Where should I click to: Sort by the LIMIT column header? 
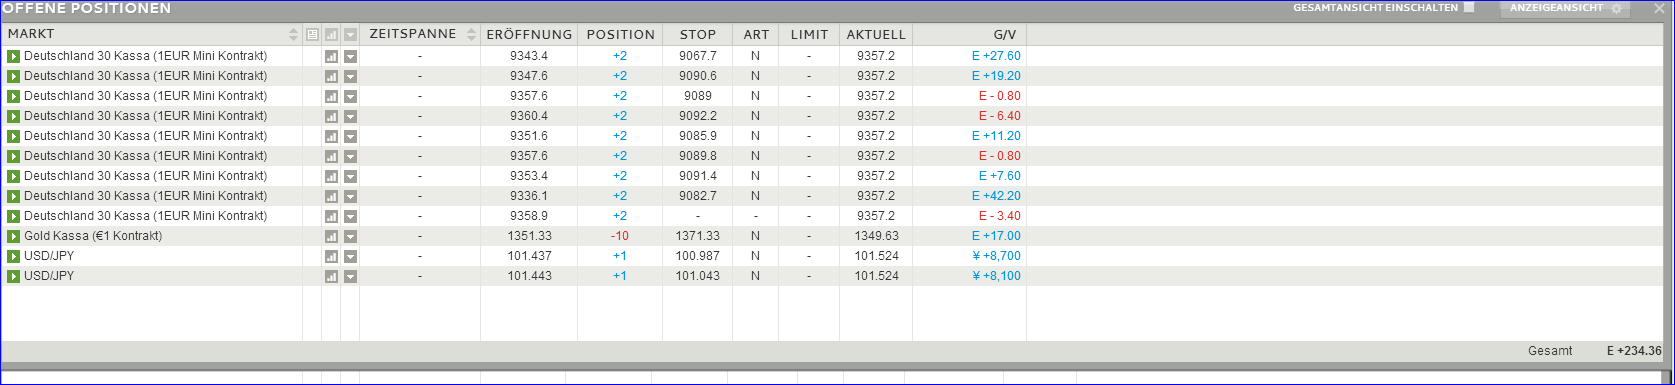[x=809, y=34]
